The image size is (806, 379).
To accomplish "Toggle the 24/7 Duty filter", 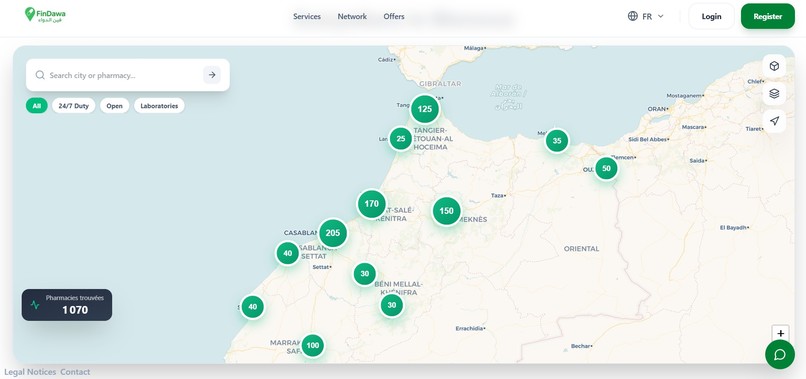I will (74, 106).
